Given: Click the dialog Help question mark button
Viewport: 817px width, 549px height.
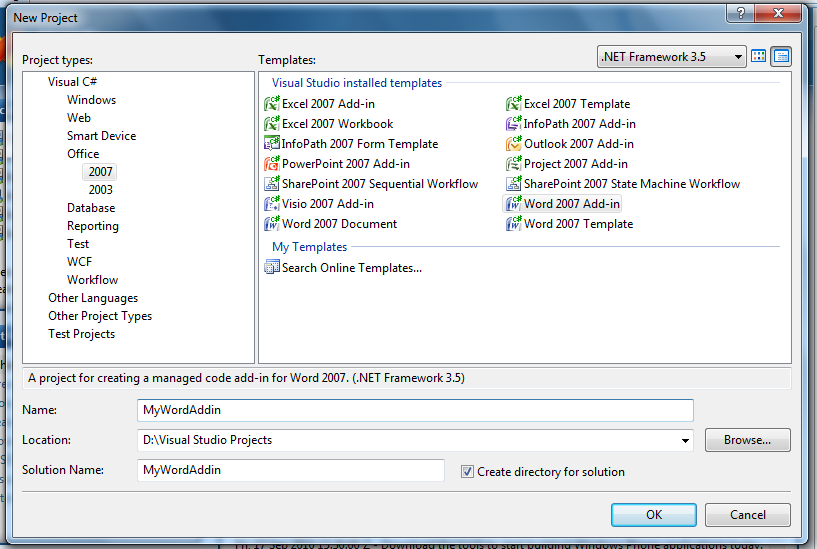Looking at the screenshot, I should [740, 13].
